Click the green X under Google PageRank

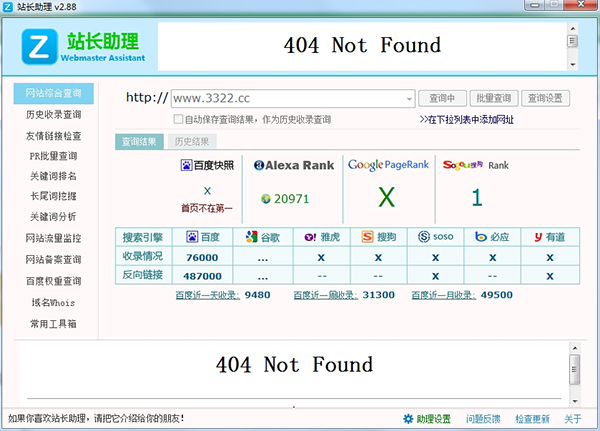tap(386, 197)
